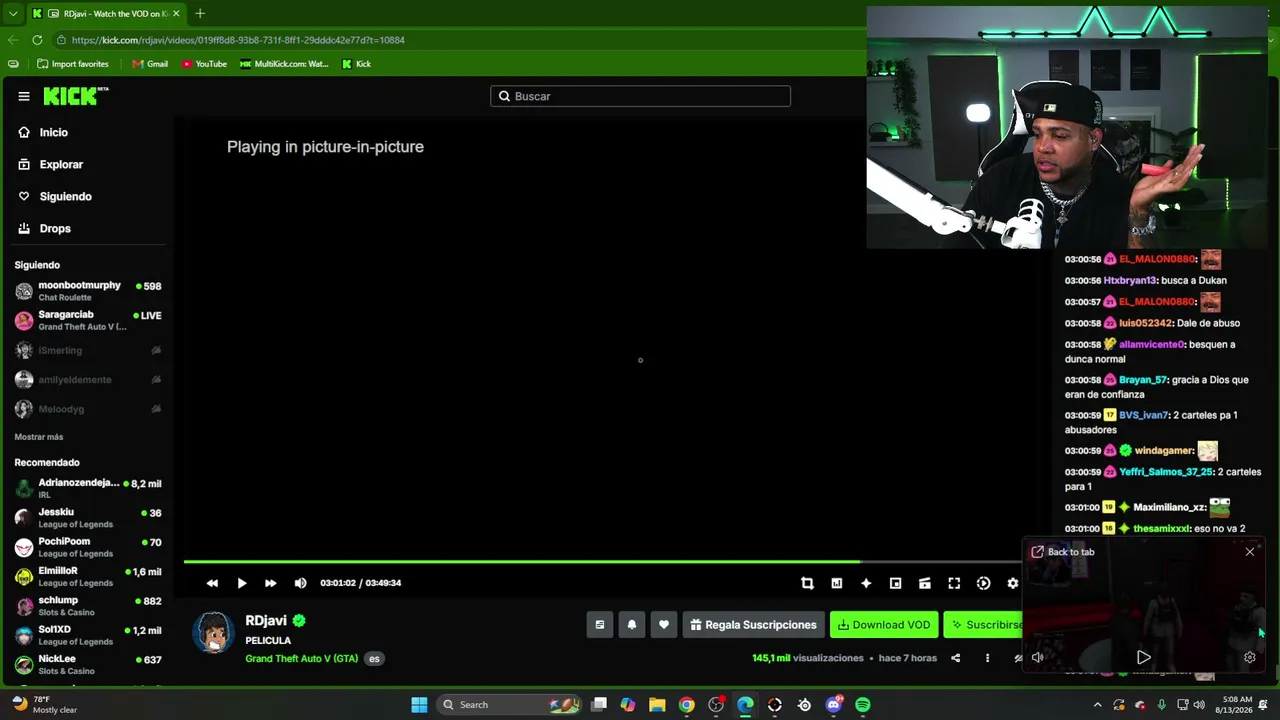Click the crop/clip icon in player
This screenshot has width=1280, height=720.
coord(807,583)
